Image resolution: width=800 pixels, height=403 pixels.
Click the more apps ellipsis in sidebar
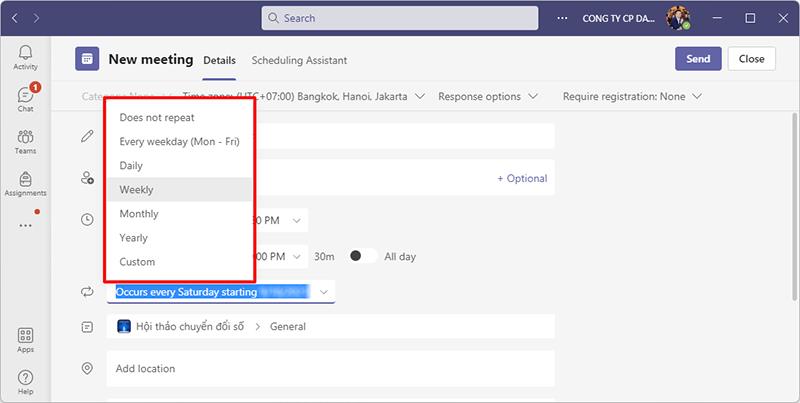[26, 225]
